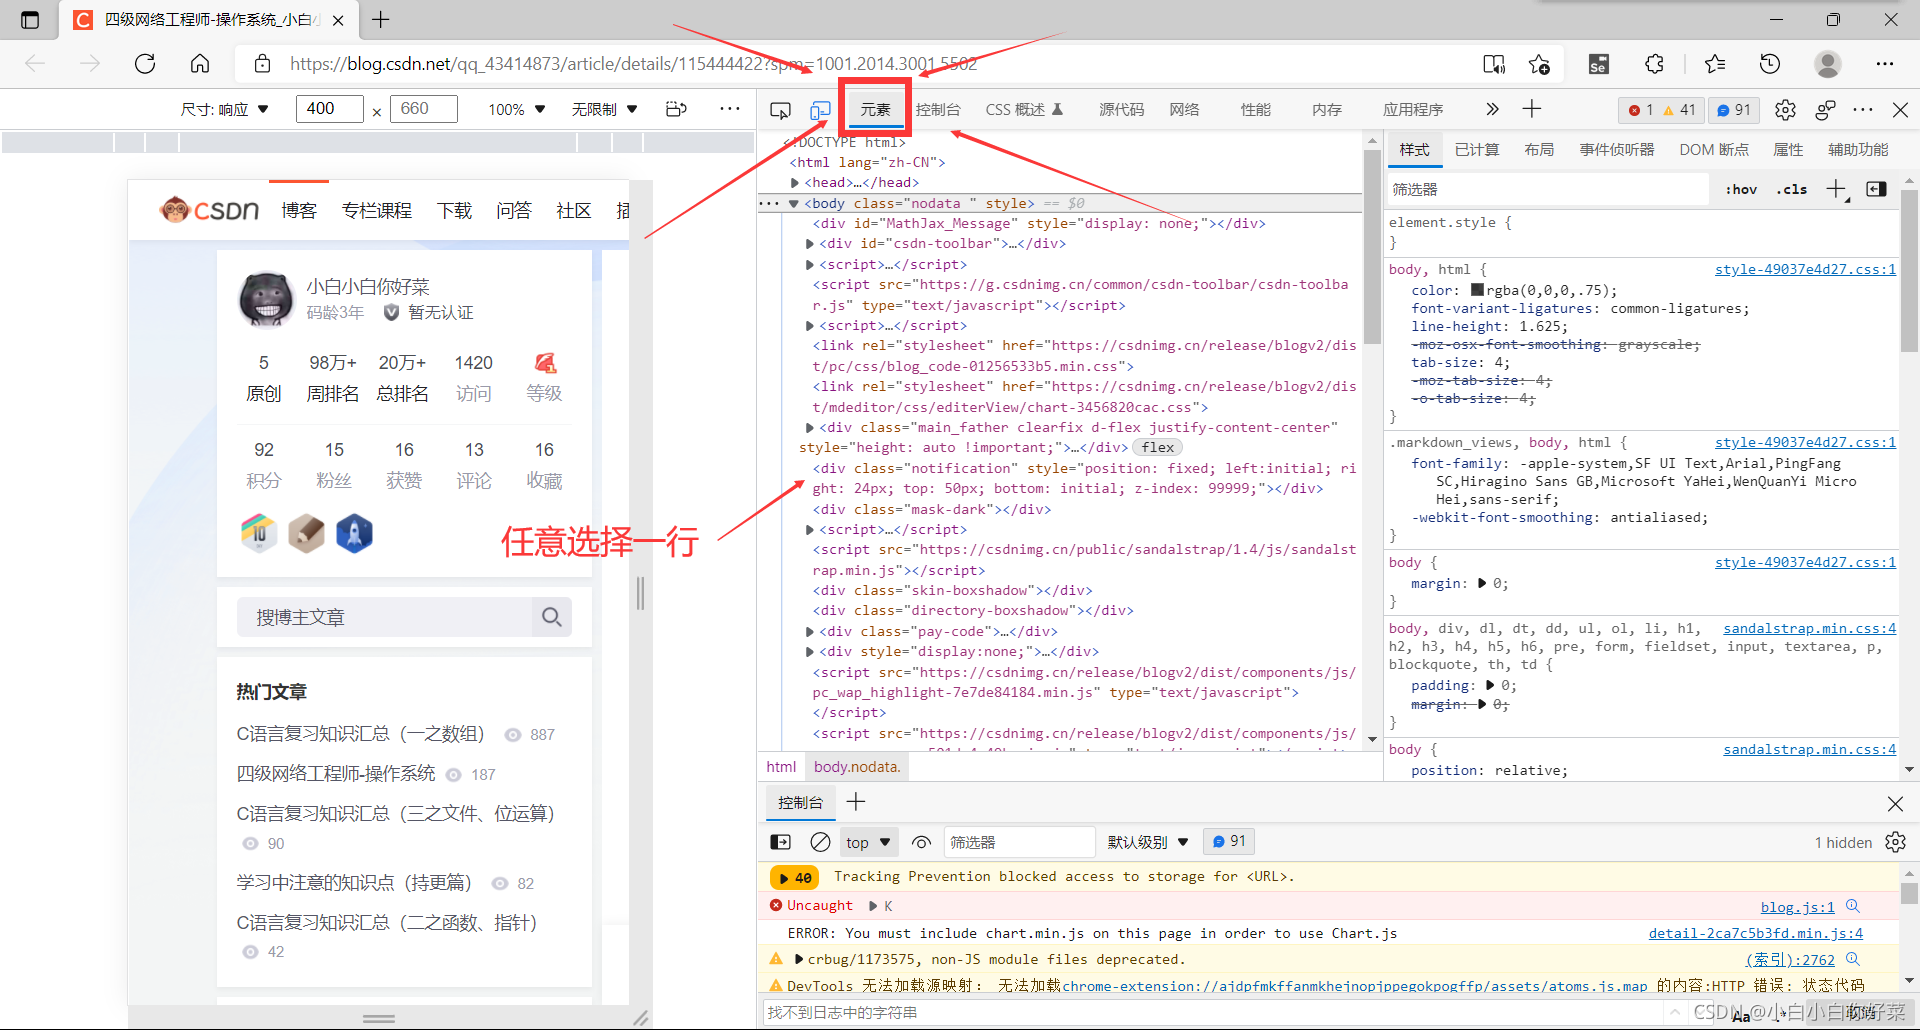This screenshot has width=1920, height=1030.
Task: Open the console top context dropdown
Action: [x=867, y=842]
